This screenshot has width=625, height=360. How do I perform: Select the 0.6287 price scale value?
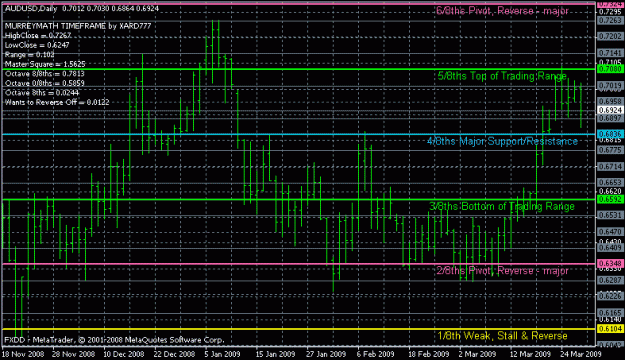click(610, 280)
